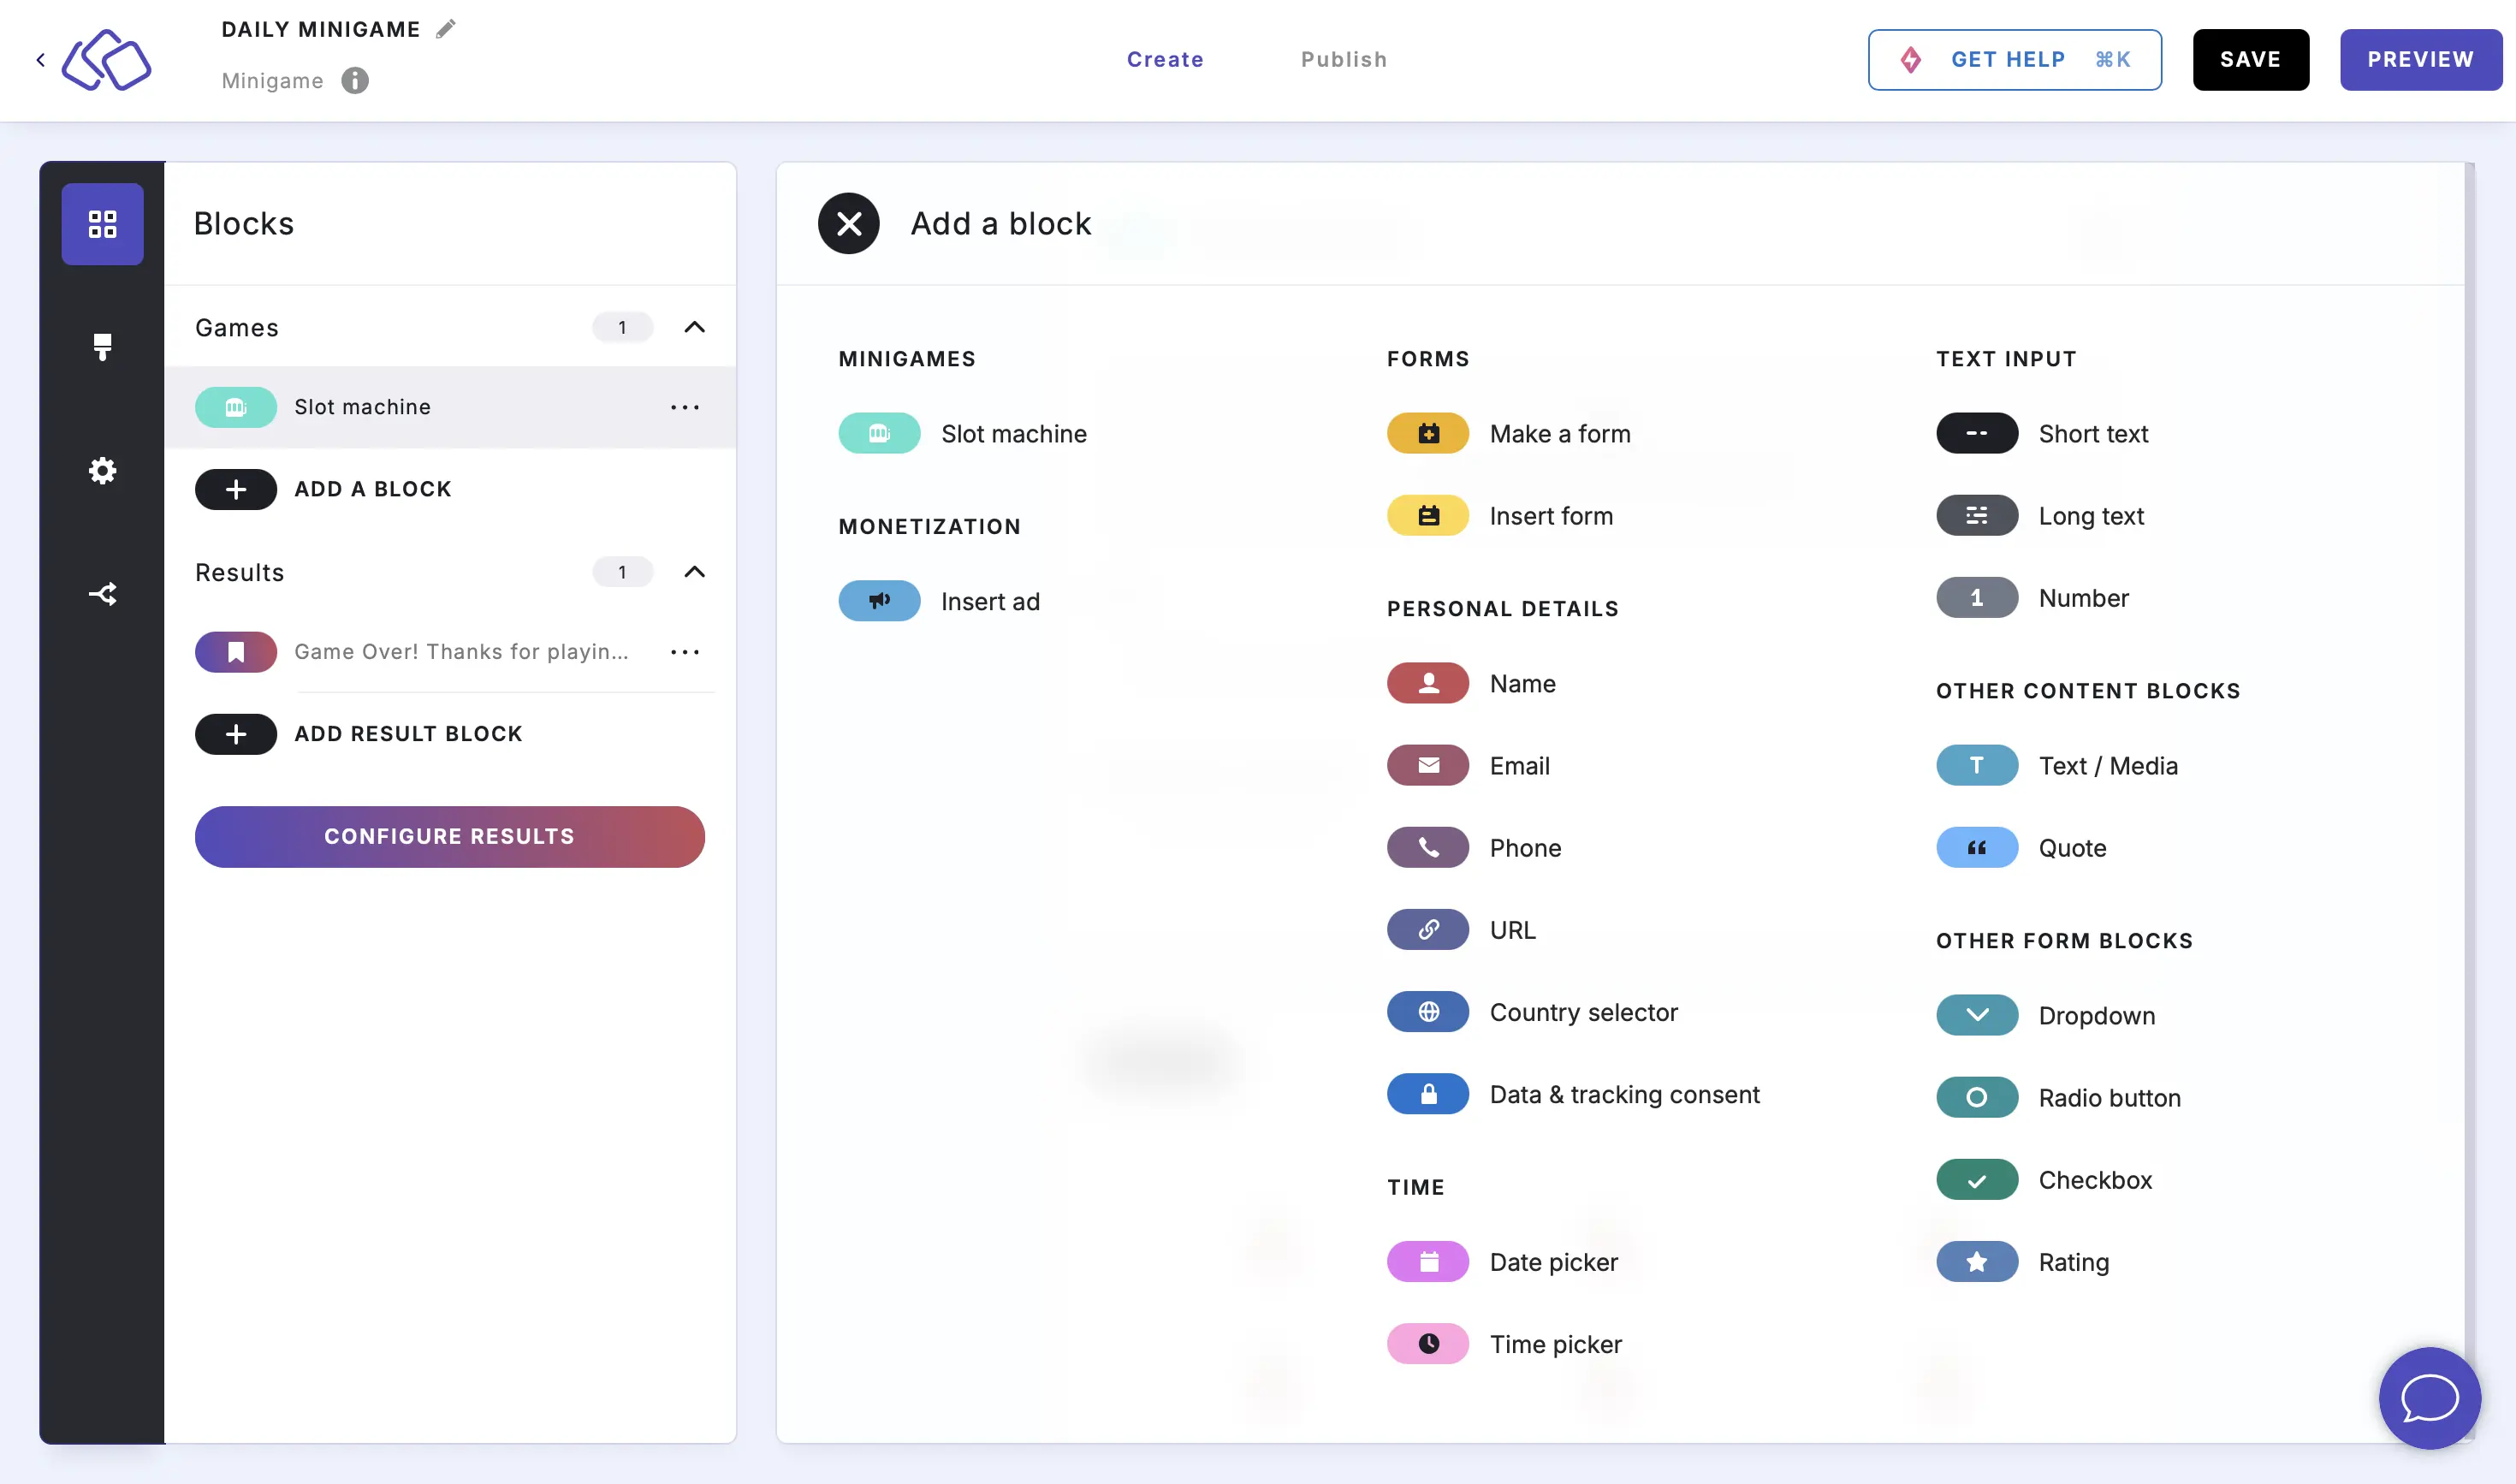Screen dimensions: 2516x1484
Task: Click the Number text input icon
Action: pyautogui.click(x=1976, y=597)
